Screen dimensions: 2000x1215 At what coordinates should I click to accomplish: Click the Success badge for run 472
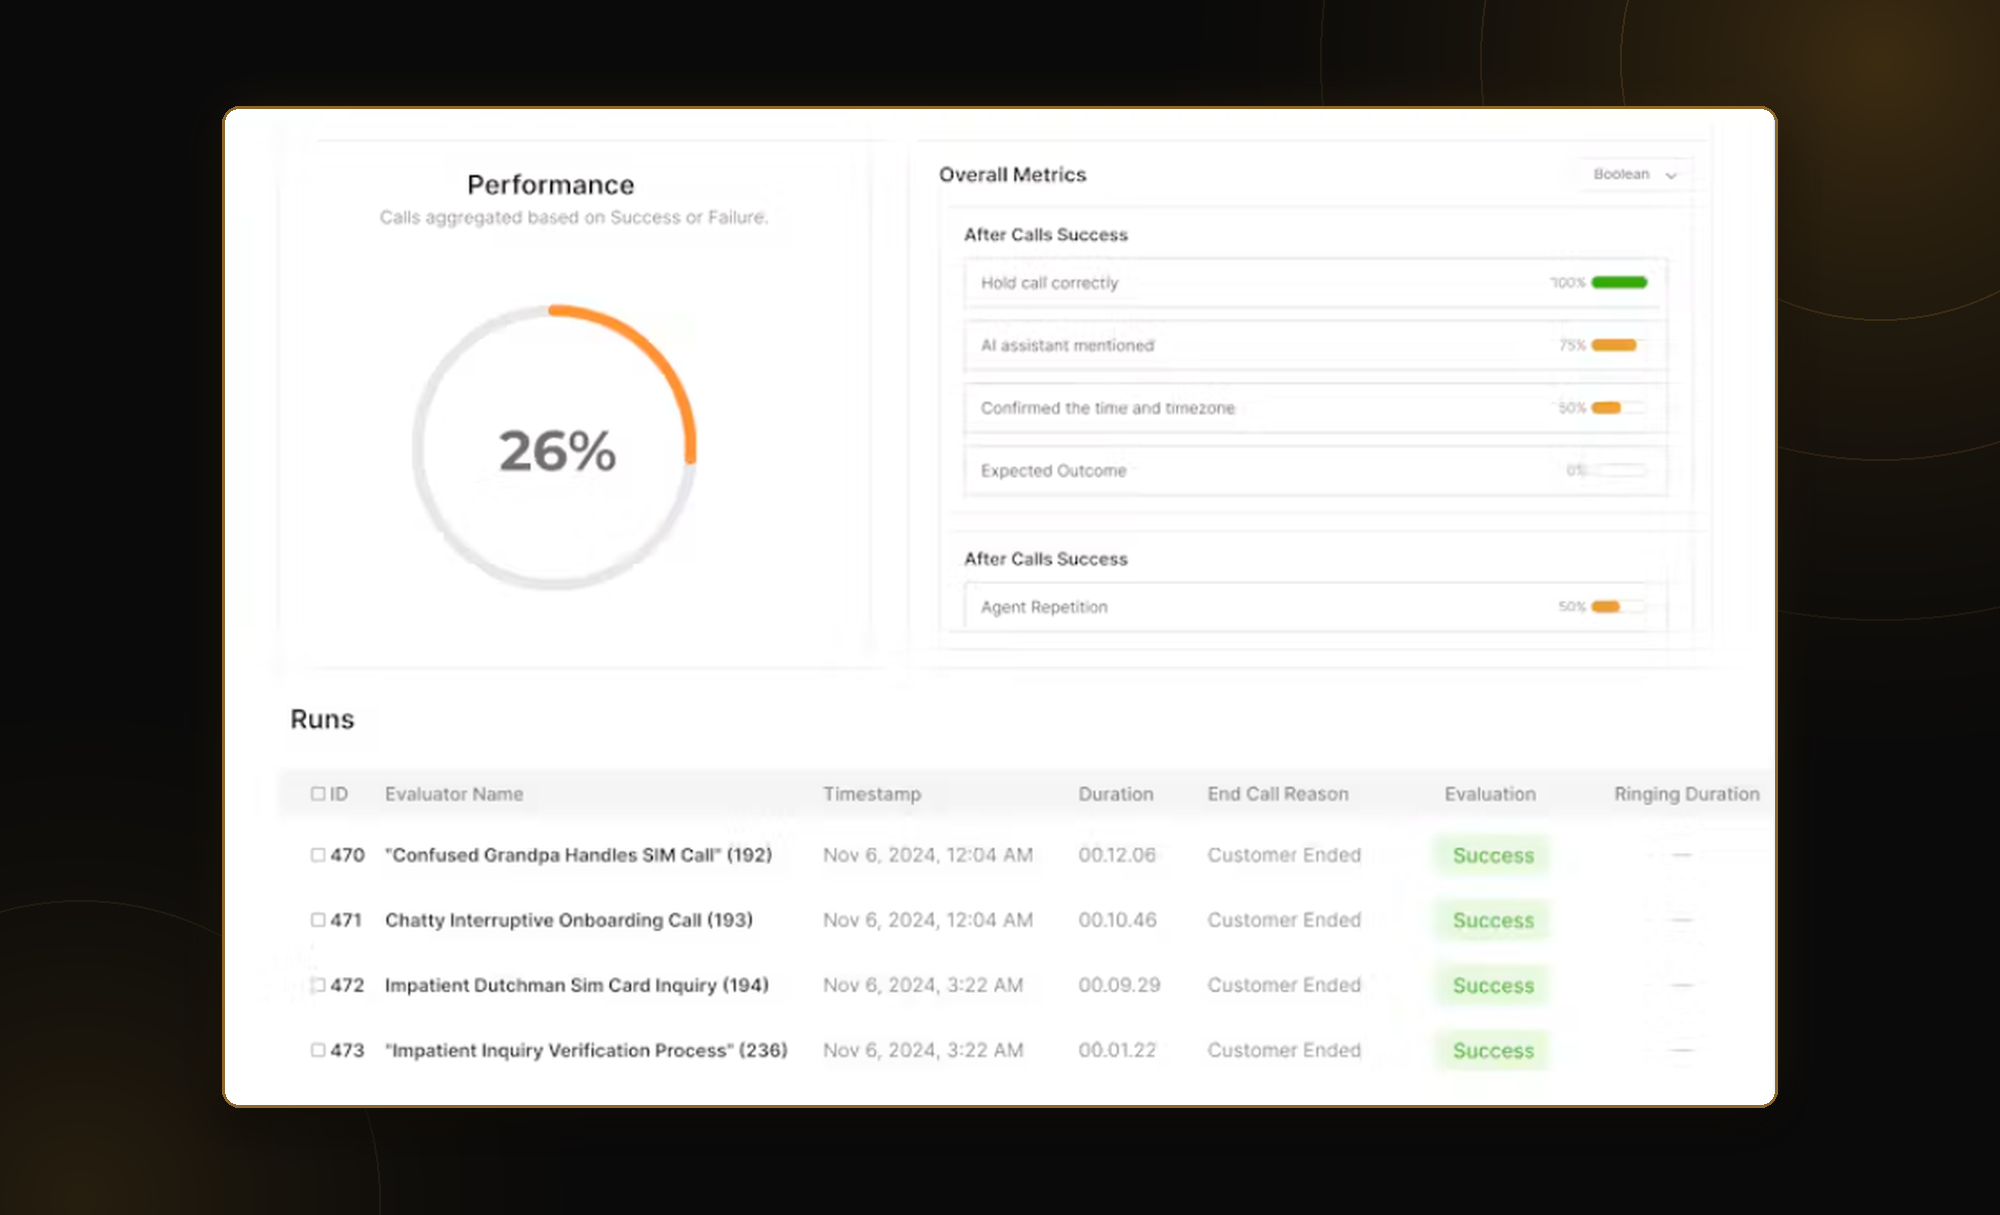tap(1493, 986)
